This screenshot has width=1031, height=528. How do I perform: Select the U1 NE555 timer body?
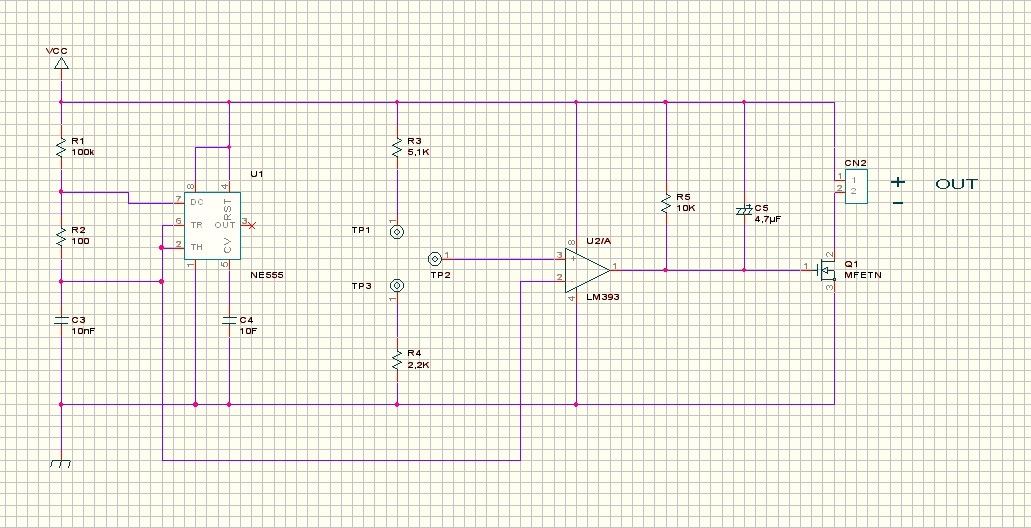(212, 226)
